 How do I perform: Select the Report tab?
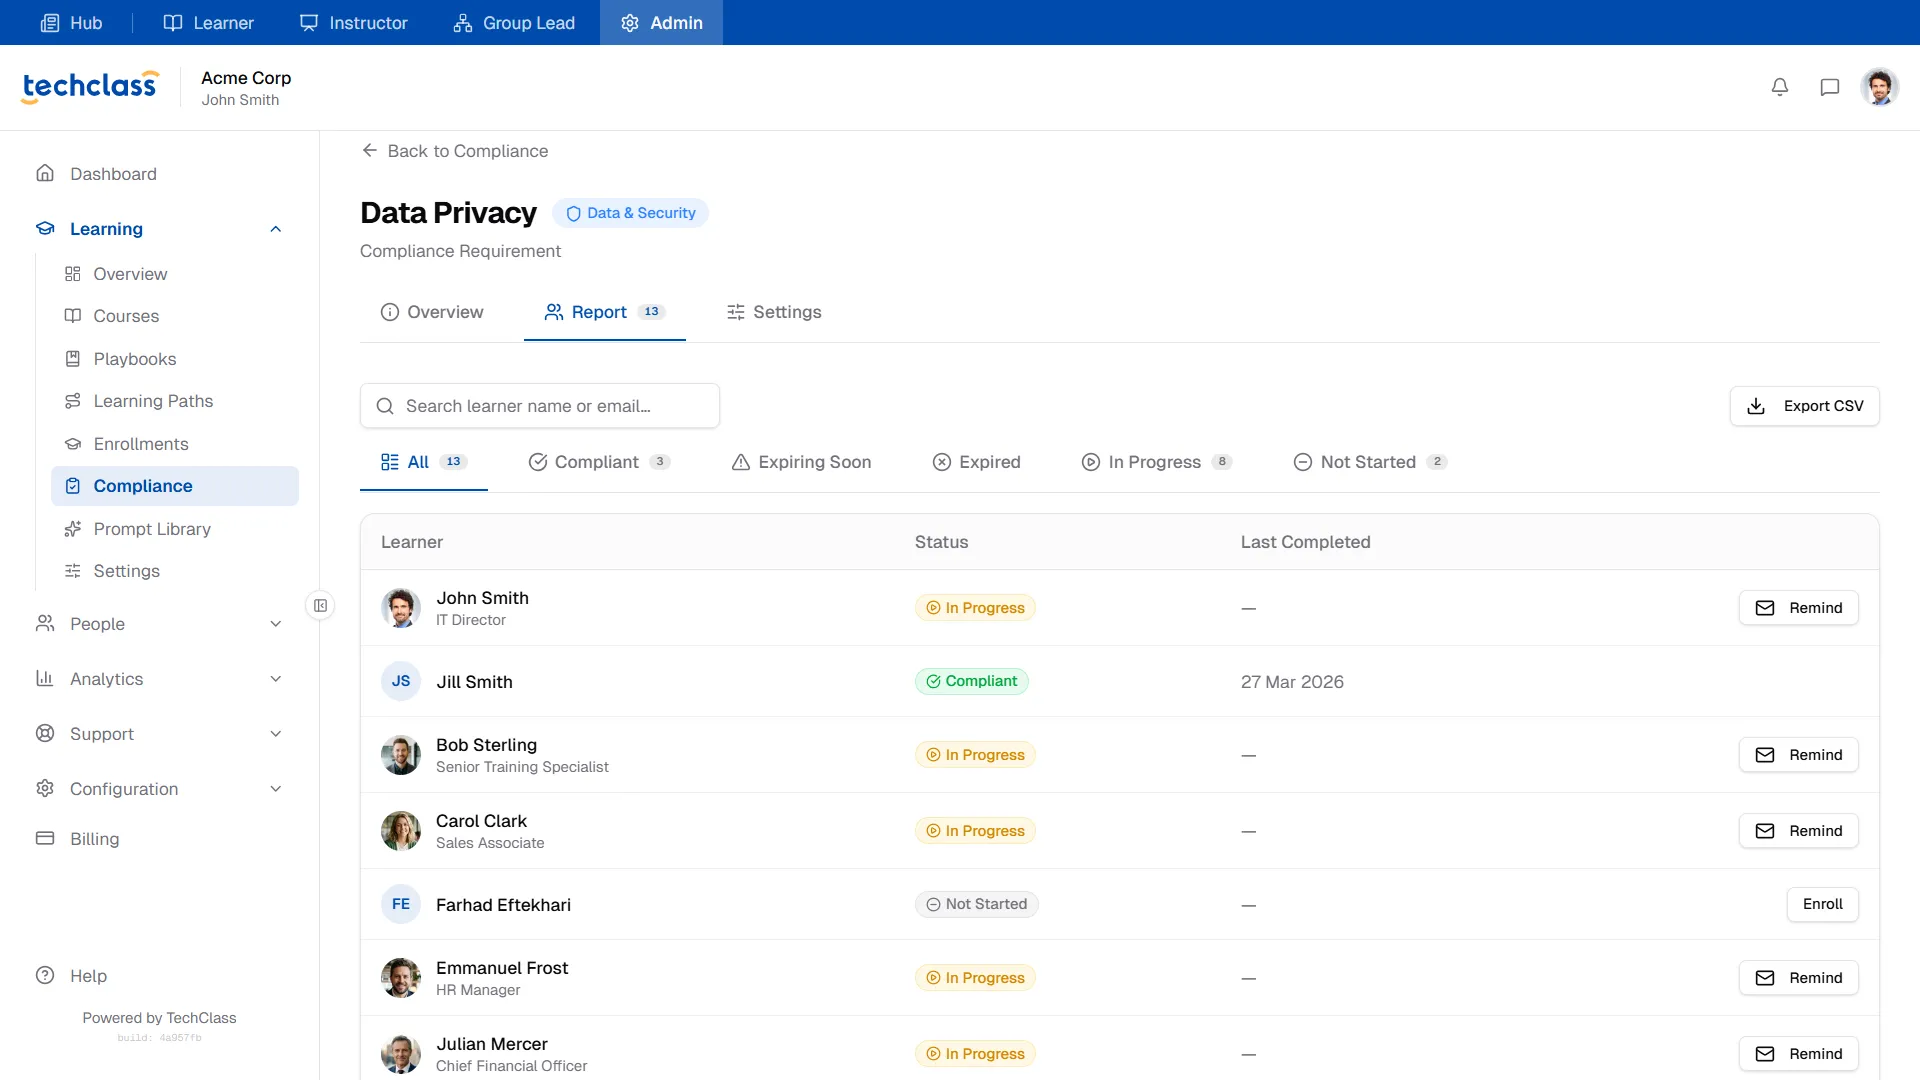(605, 312)
